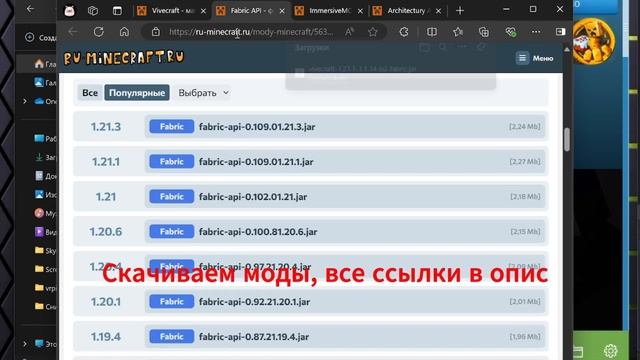This screenshot has height=360, width=640.
Task: Open the Read aloud icon in the address bar
Action: pyautogui.click(x=349, y=32)
